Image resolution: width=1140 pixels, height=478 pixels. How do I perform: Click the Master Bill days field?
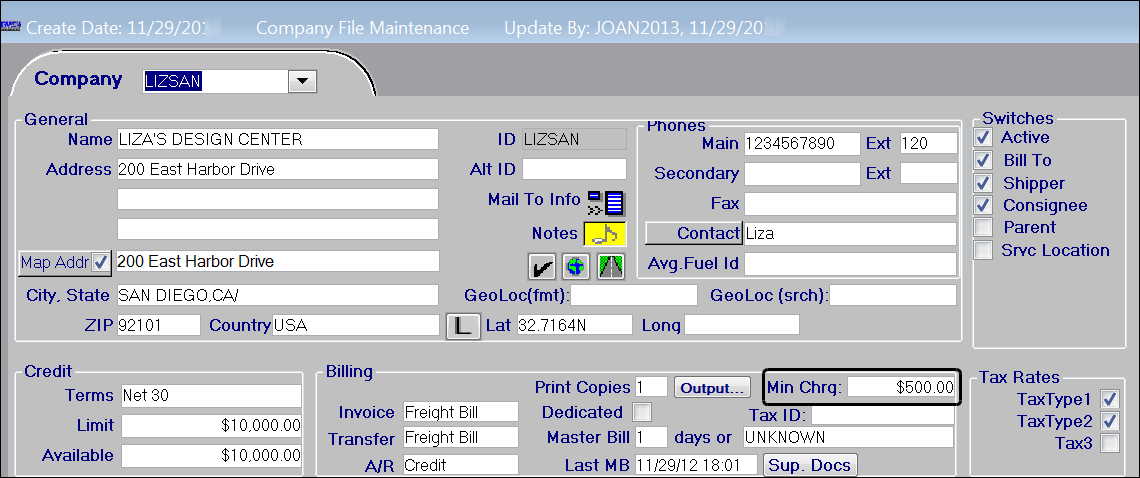[651, 437]
